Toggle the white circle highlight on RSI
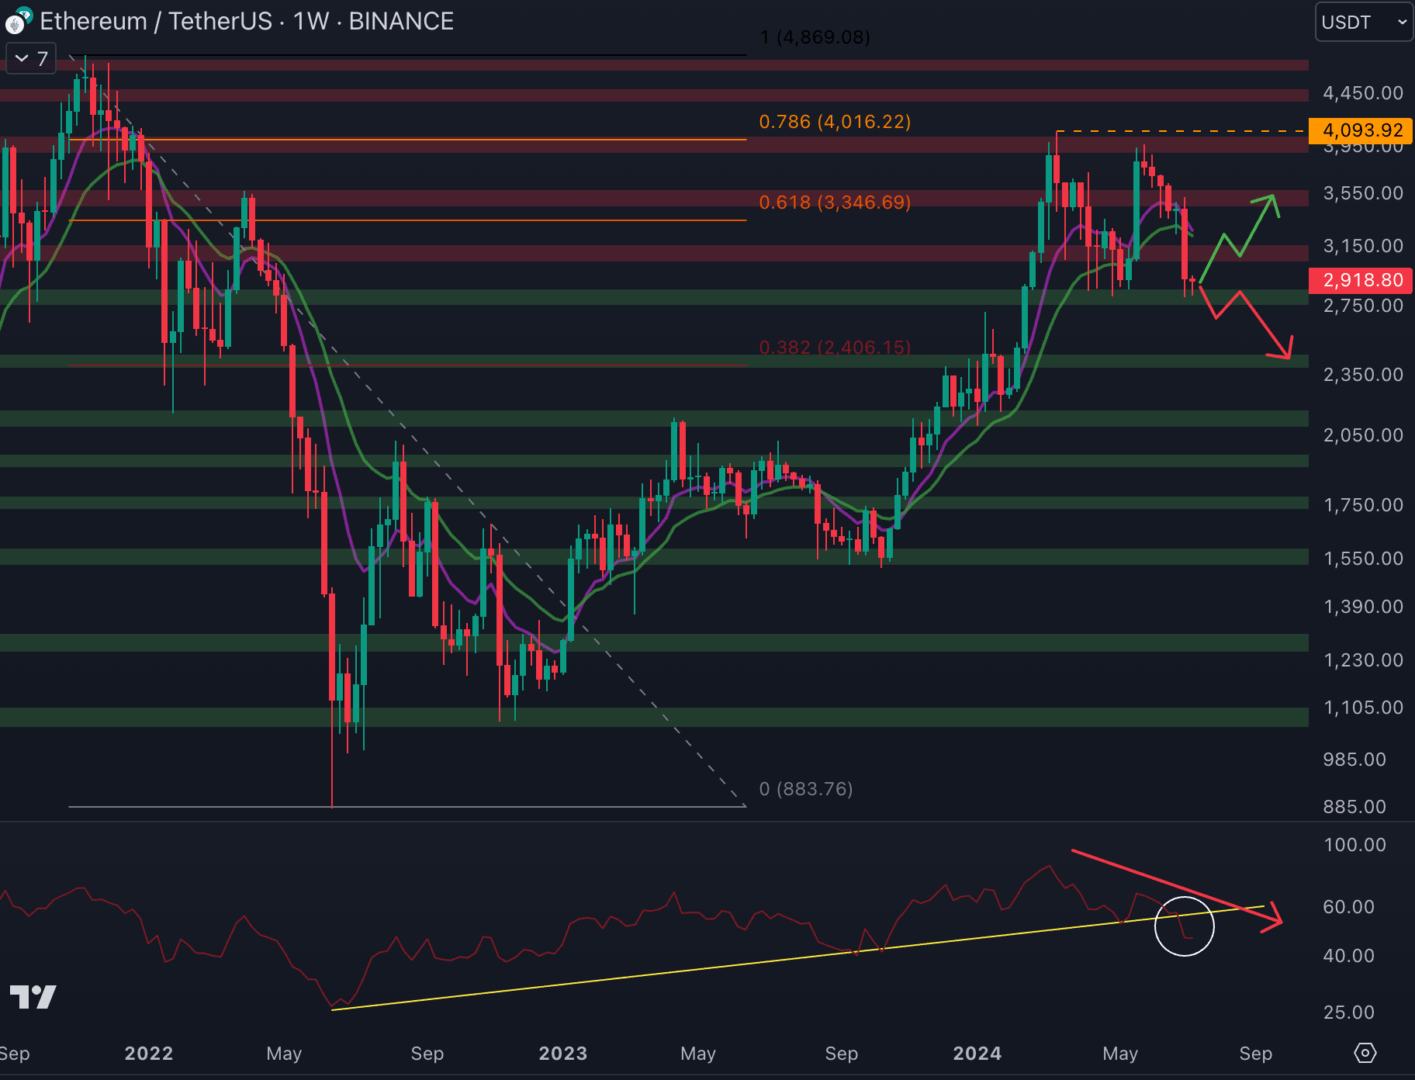Image resolution: width=1415 pixels, height=1080 pixels. [1185, 926]
